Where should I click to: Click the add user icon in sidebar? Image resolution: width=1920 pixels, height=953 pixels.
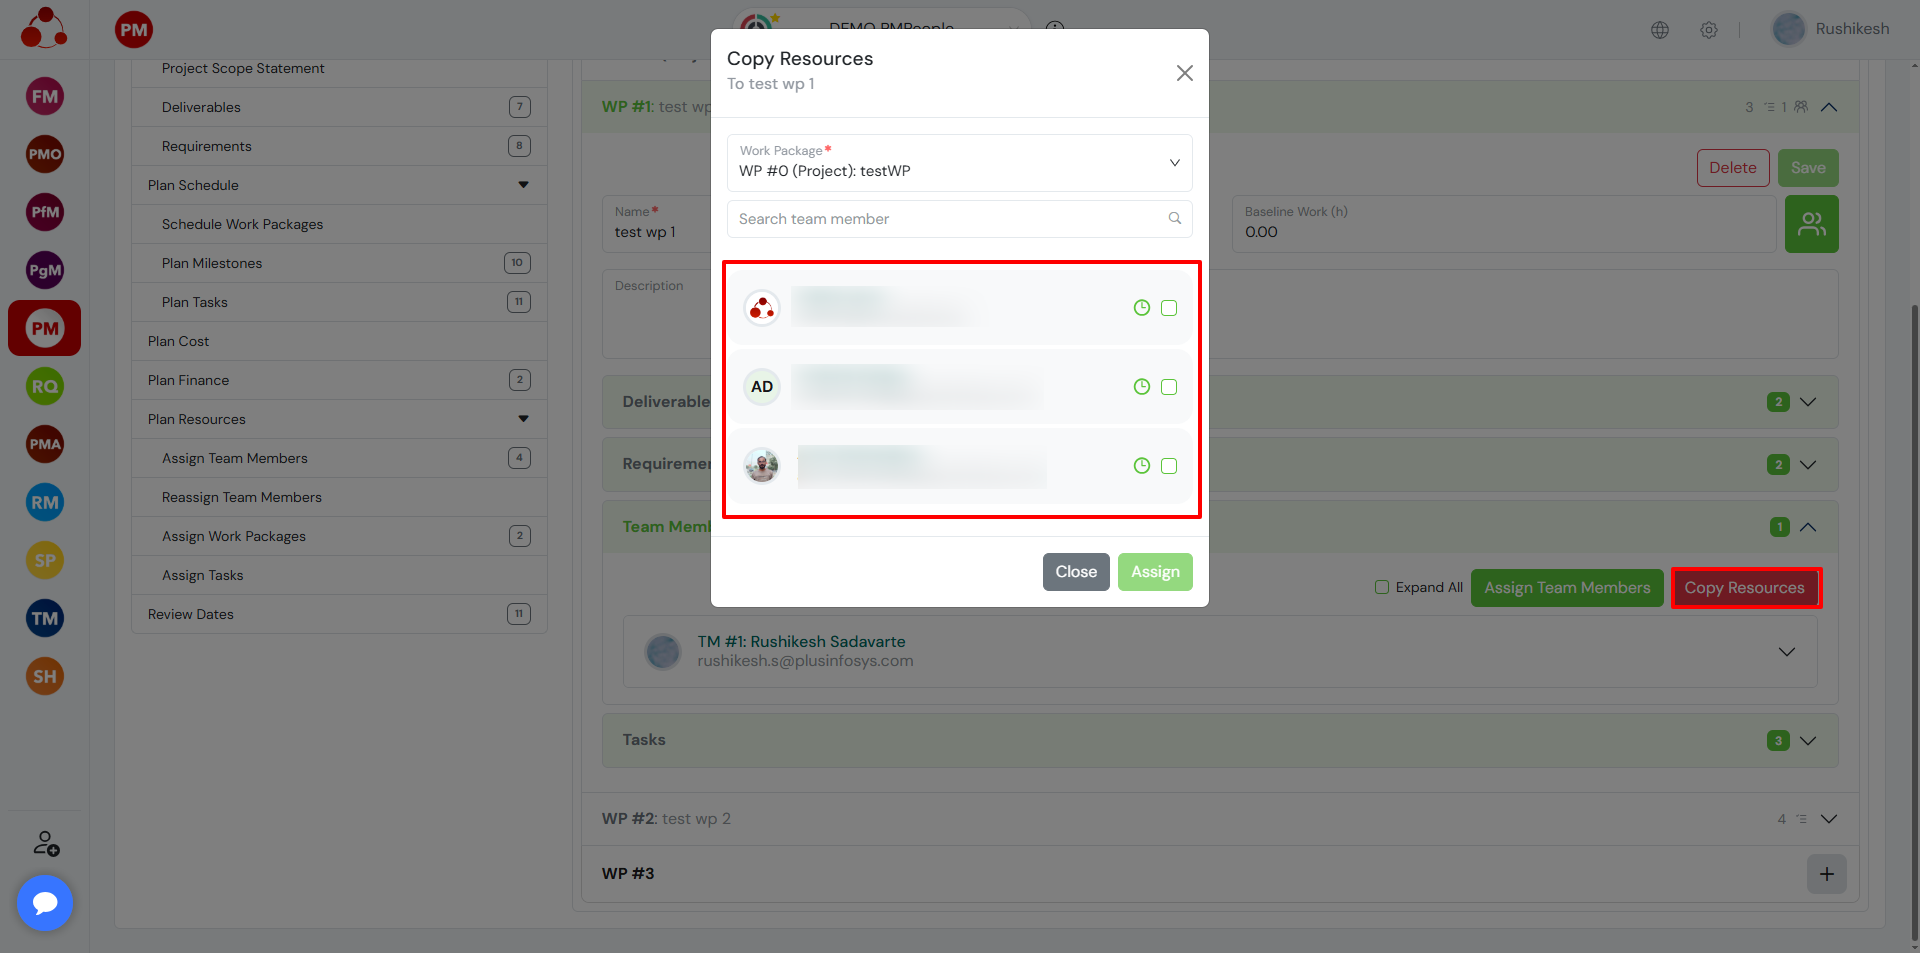pos(46,844)
